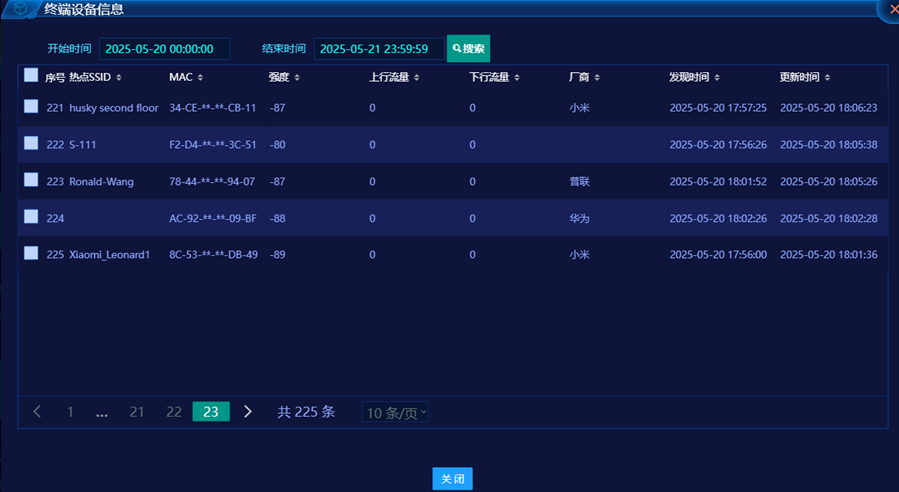The height and width of the screenshot is (492, 899).
Task: Click the pagination ellipsis
Action: (102, 412)
